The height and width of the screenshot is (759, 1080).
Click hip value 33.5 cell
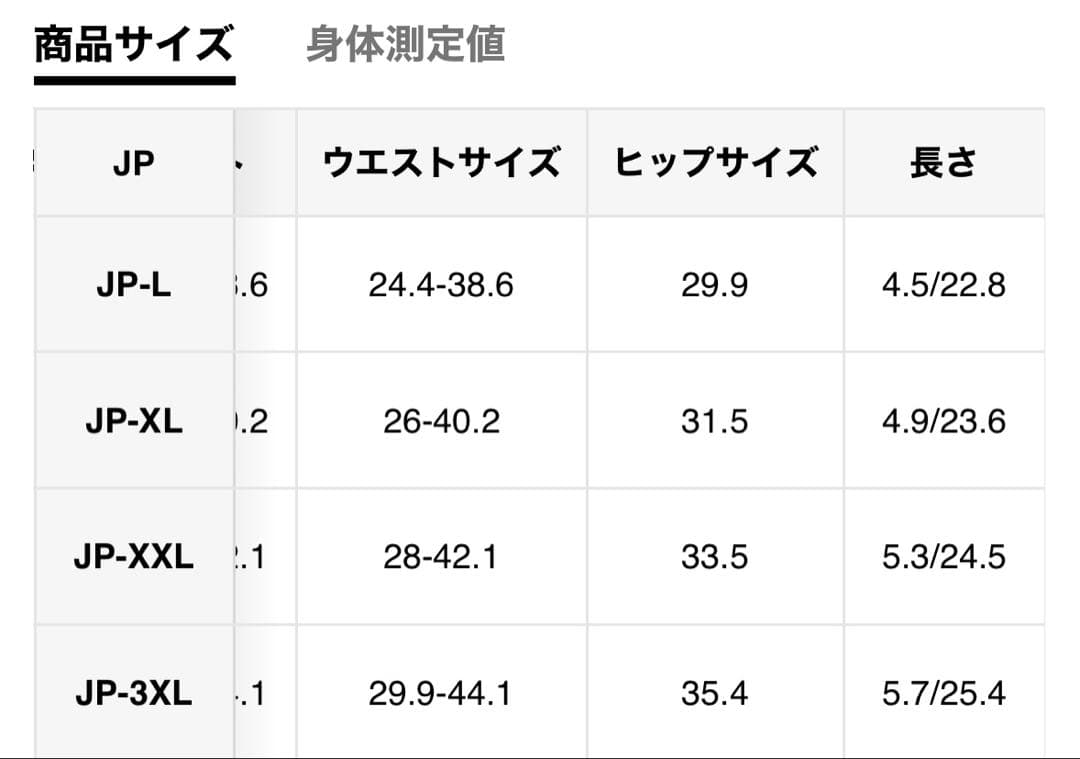point(715,557)
